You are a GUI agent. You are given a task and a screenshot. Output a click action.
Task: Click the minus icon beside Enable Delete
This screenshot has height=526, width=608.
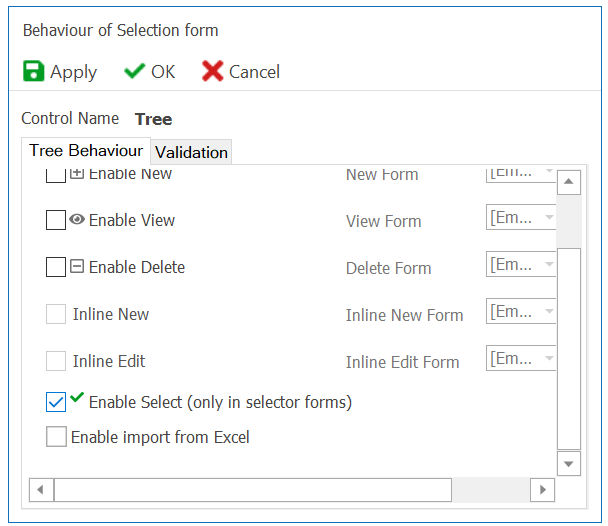[x=77, y=267]
